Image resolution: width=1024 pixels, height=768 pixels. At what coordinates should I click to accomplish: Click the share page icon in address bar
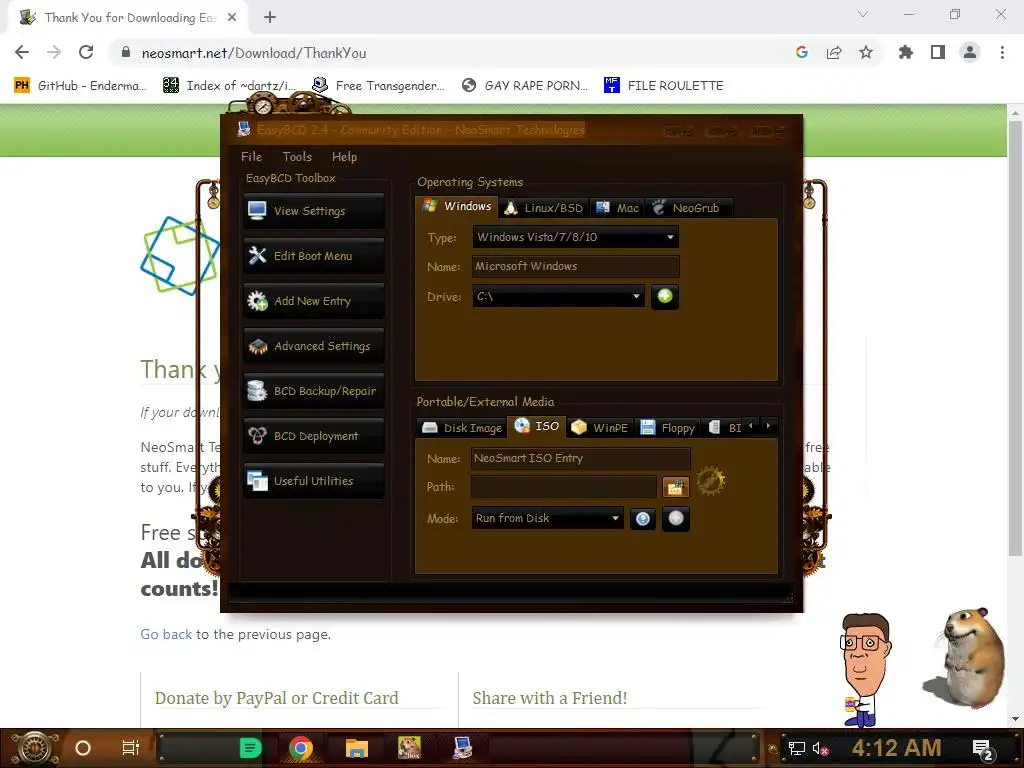834,52
